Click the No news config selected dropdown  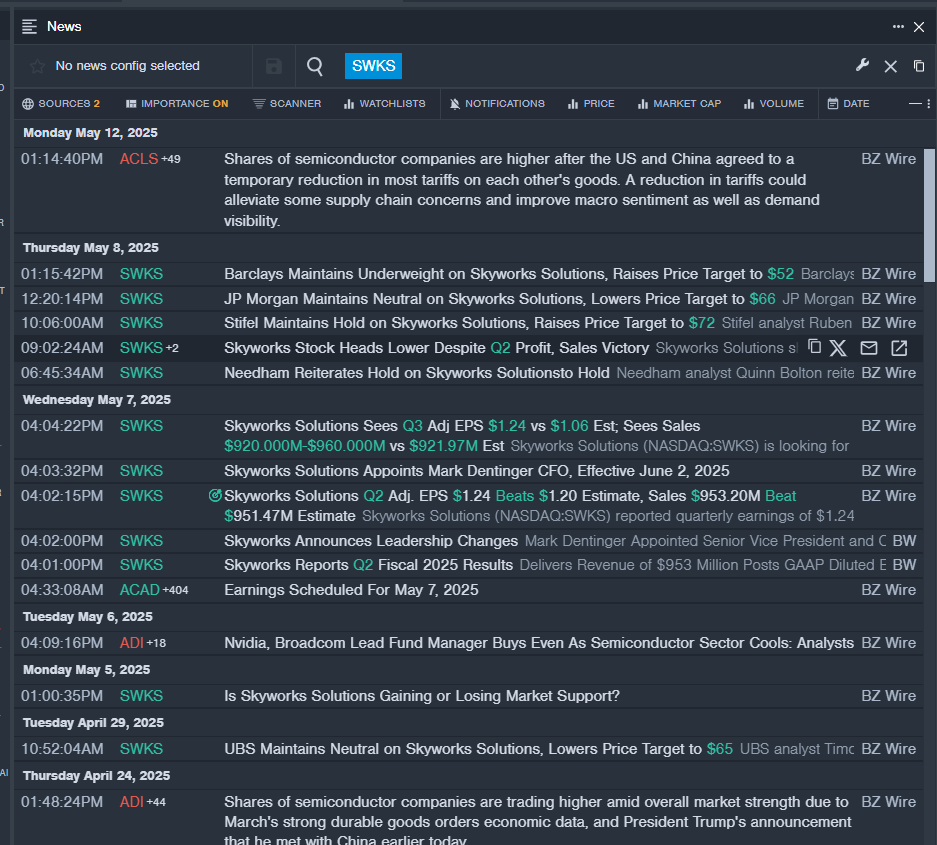click(127, 66)
